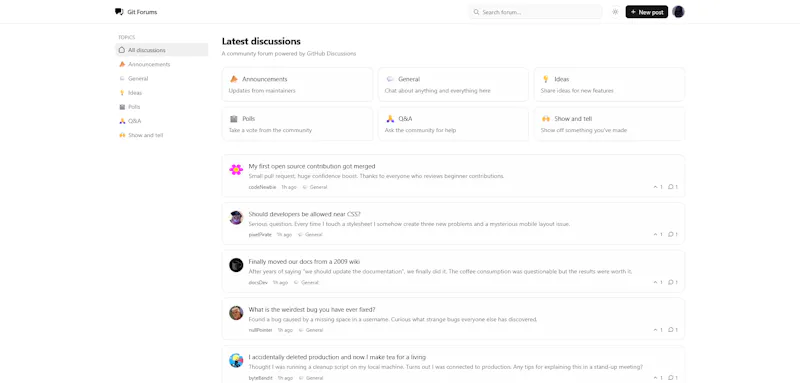Open 'My first open source contribution got merged'
Screen dimensions: 800x383
(312, 166)
